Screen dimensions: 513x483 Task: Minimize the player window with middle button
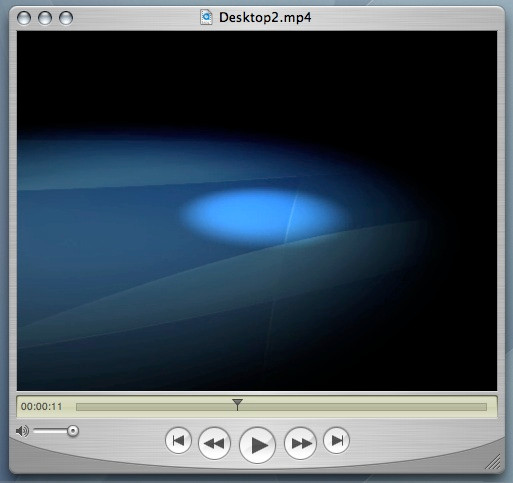point(45,18)
